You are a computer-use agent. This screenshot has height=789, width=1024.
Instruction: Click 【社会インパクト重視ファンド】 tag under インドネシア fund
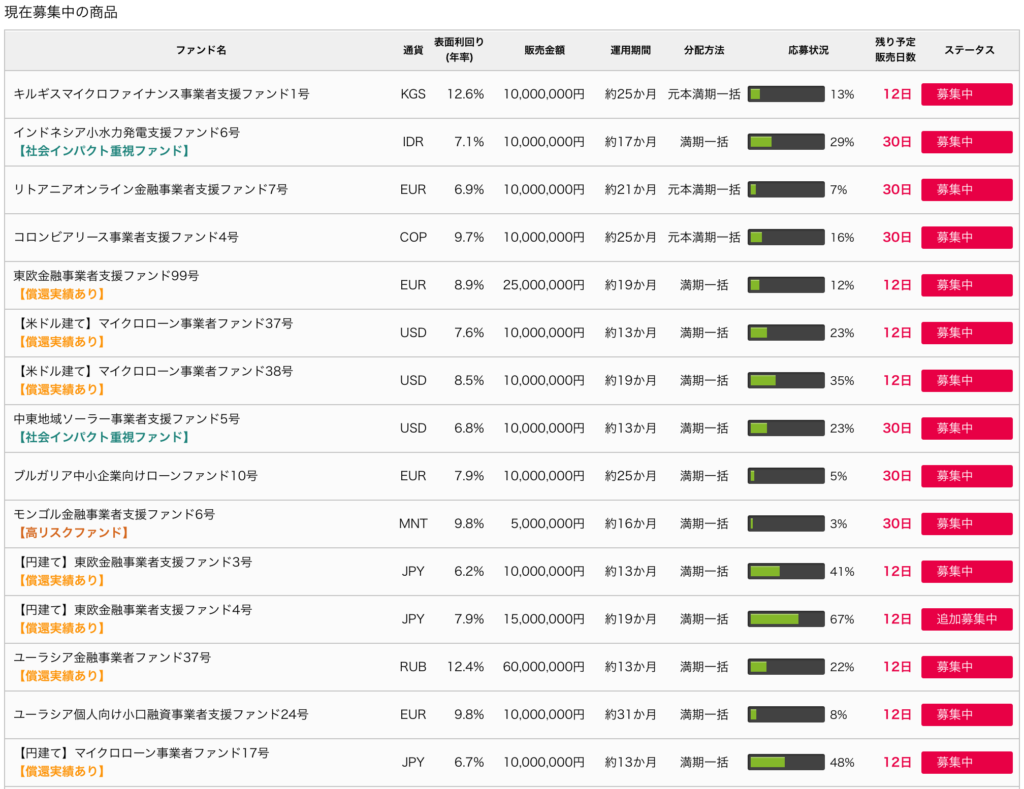point(104,151)
